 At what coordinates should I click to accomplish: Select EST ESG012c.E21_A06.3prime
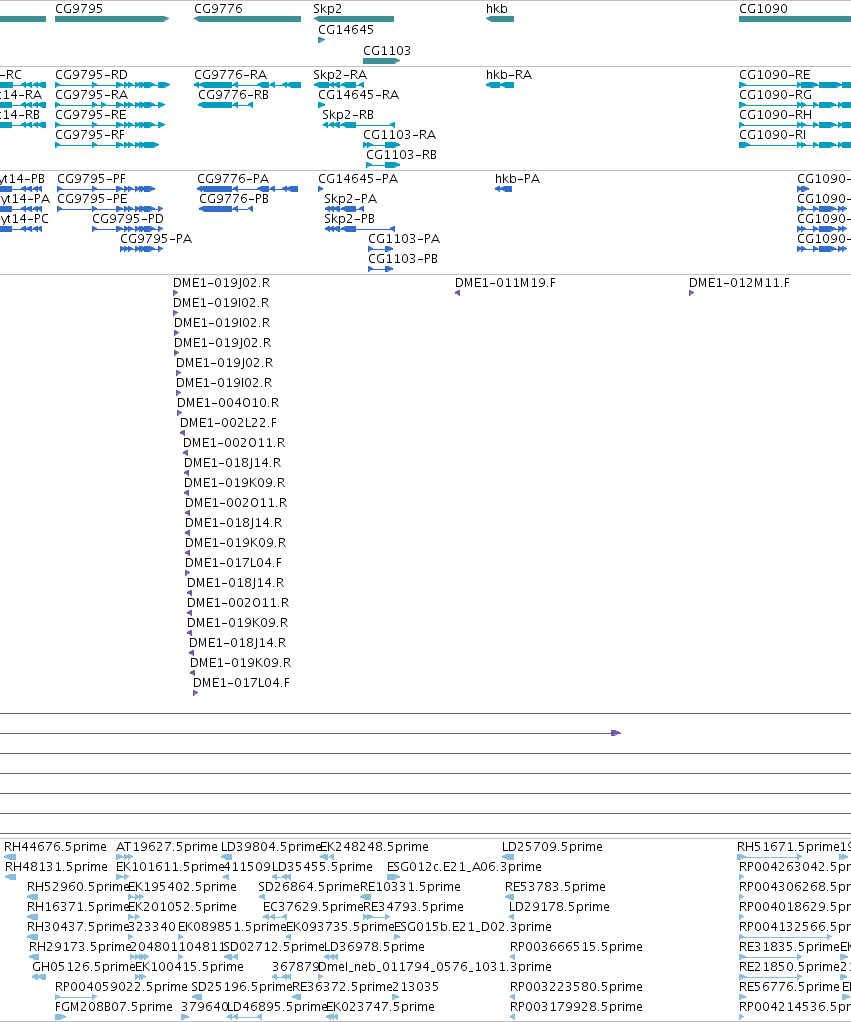464,867
